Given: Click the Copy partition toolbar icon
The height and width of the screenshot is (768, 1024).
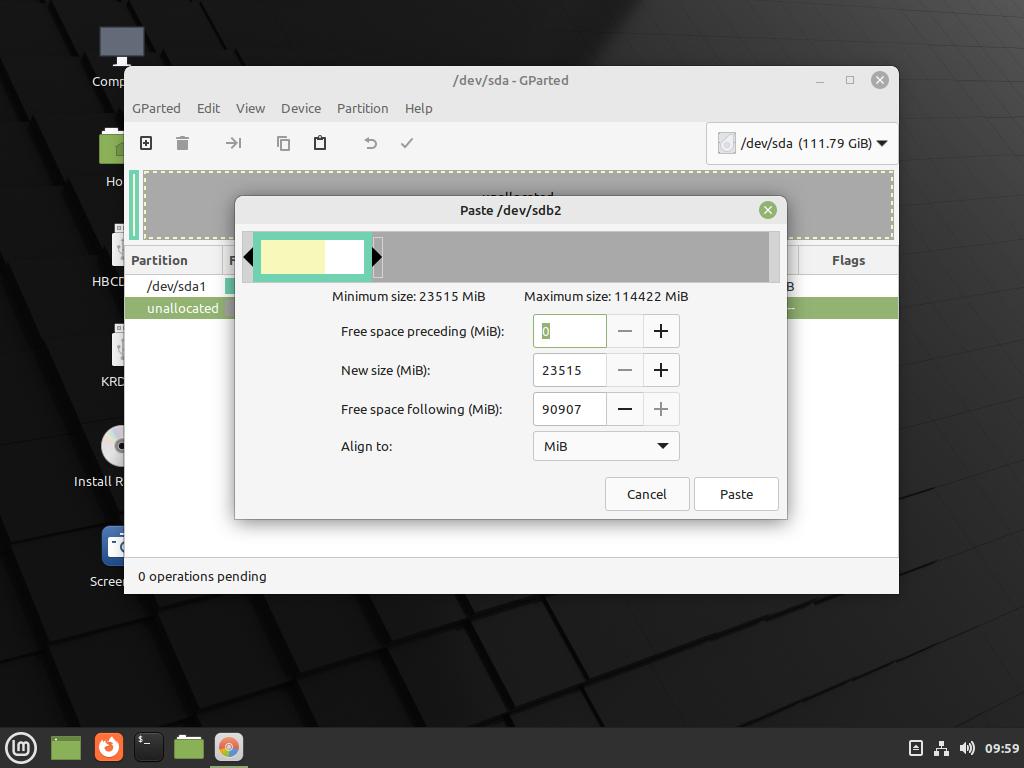Looking at the screenshot, I should click(283, 143).
